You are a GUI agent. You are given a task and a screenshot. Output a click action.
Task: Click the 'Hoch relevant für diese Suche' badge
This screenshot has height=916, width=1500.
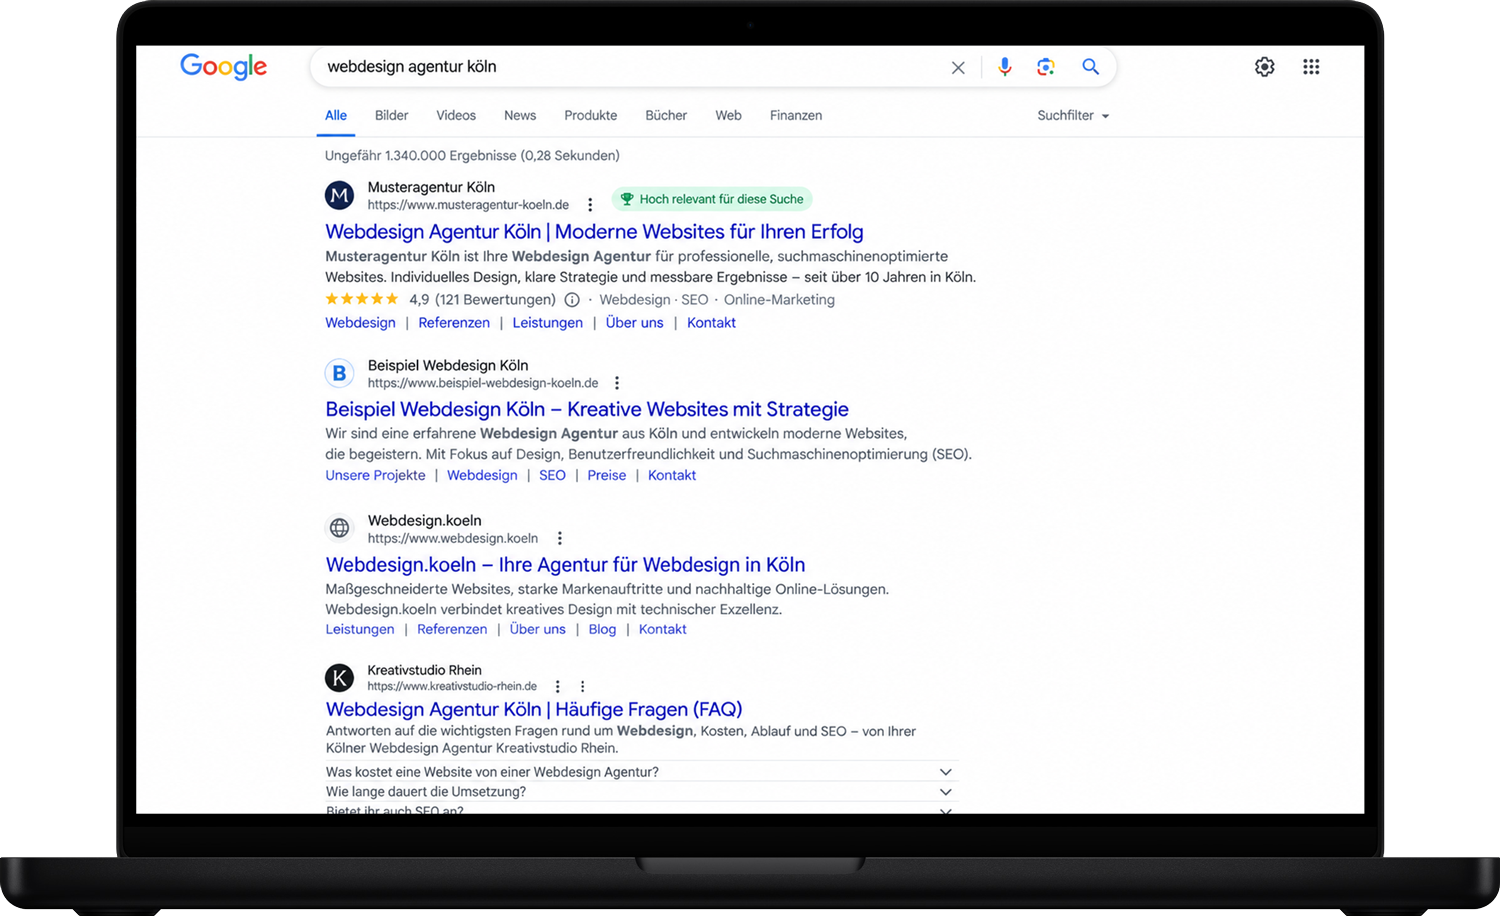(712, 199)
